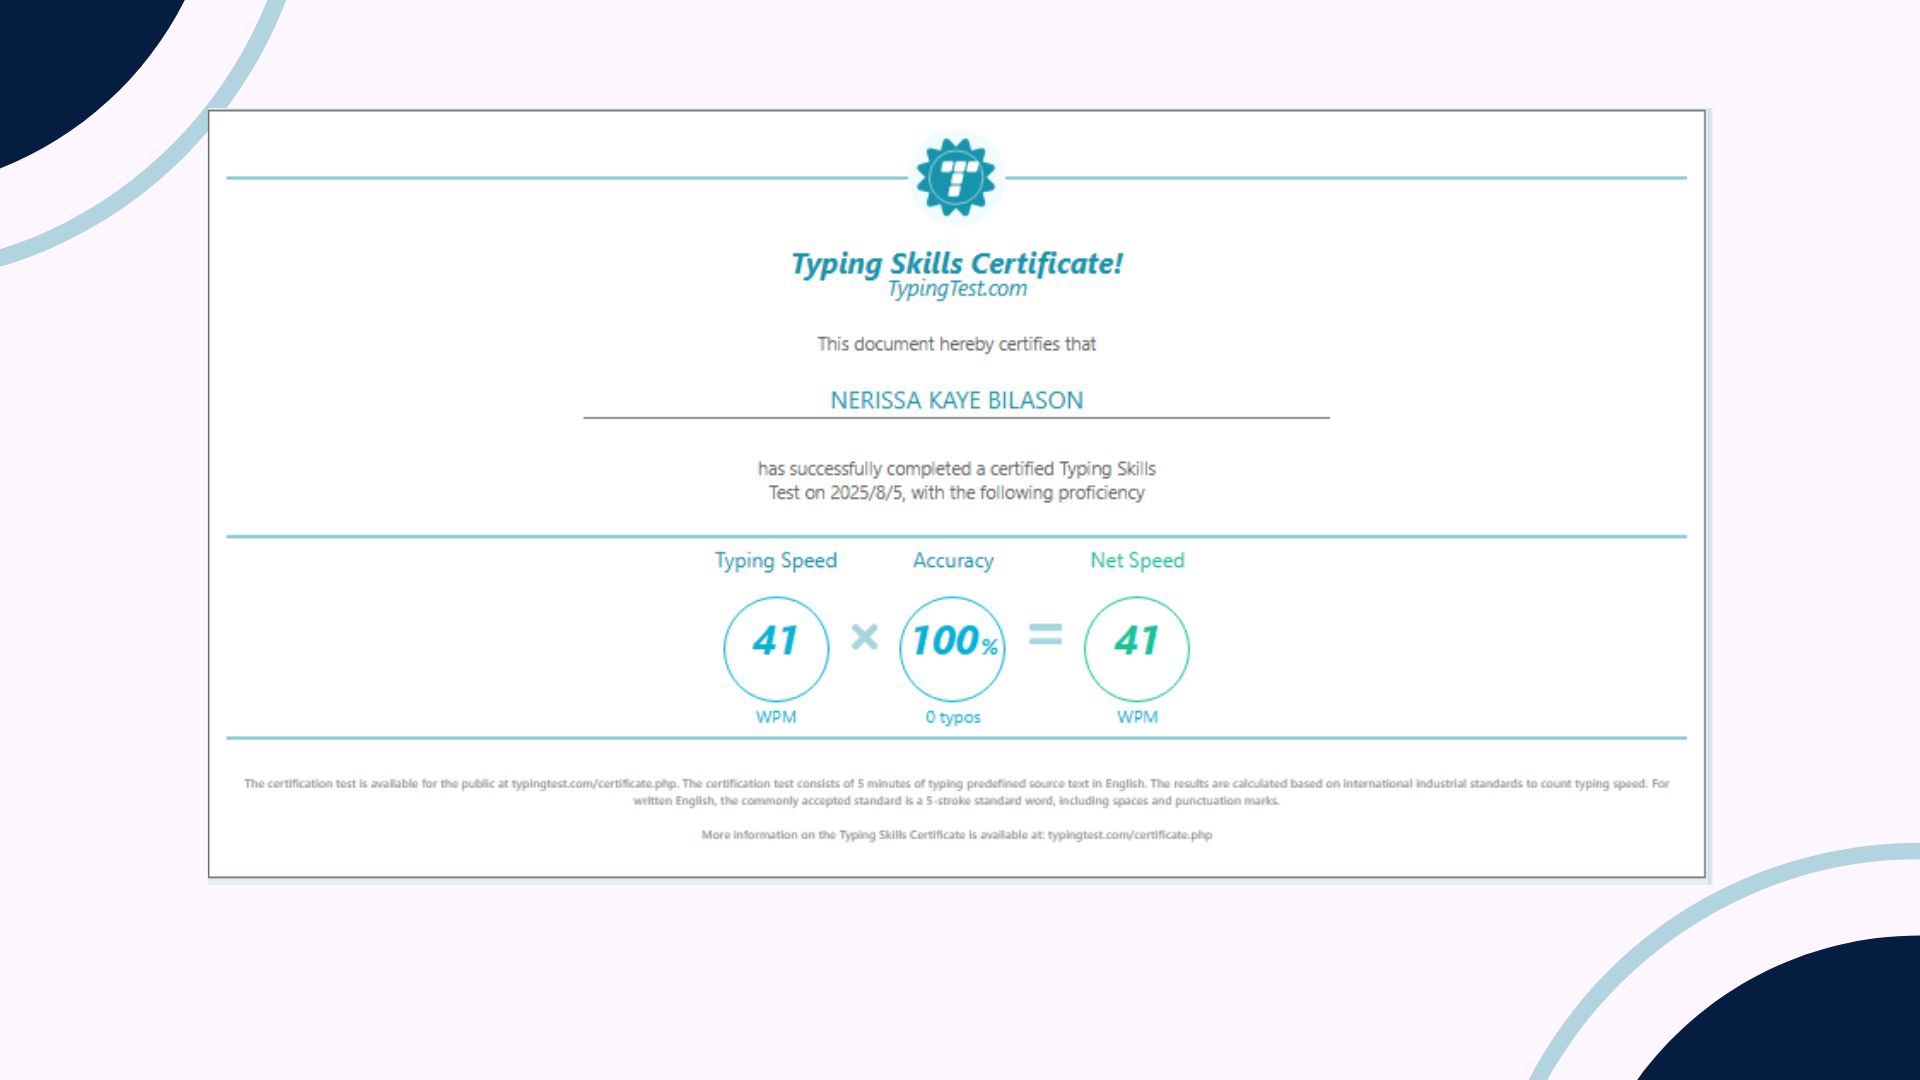Viewport: 1920px width, 1080px height.
Task: Click the 'Net Speed' label
Action: coord(1137,561)
